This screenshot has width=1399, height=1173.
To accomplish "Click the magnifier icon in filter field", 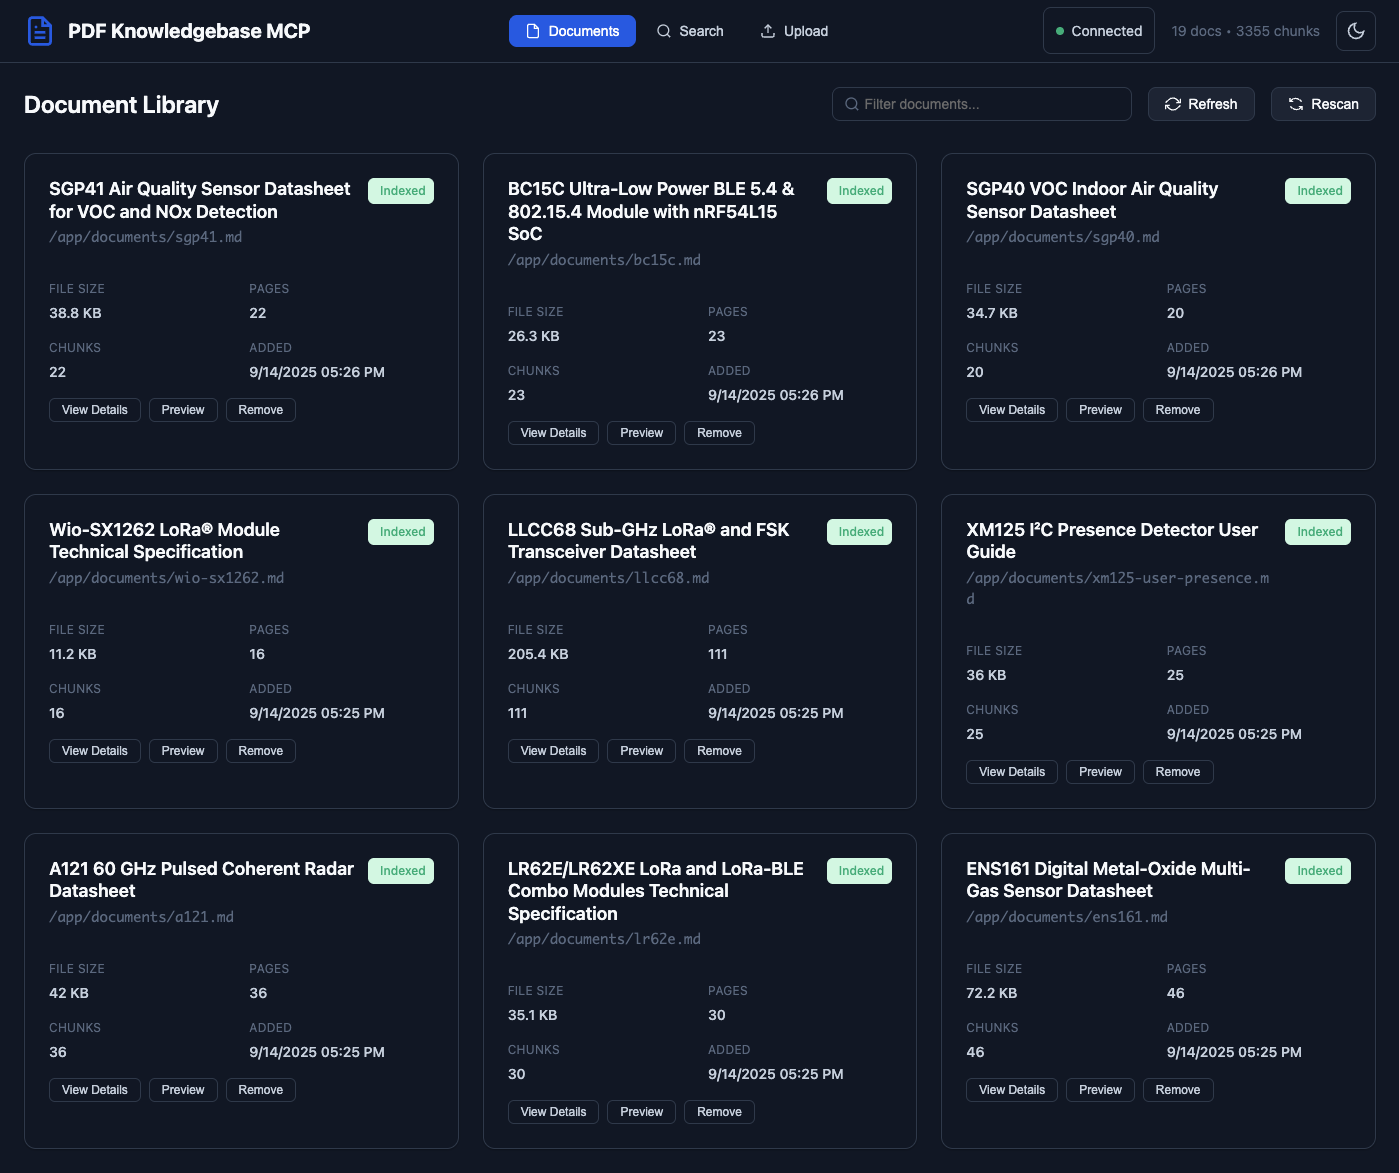I will point(852,104).
